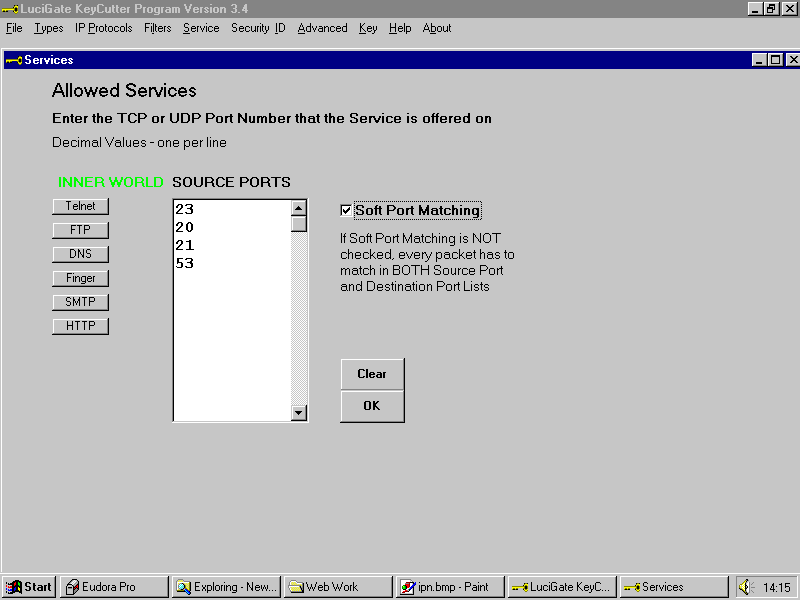Screen dimensions: 800x600
Task: Open the Types menu
Action: click(48, 28)
